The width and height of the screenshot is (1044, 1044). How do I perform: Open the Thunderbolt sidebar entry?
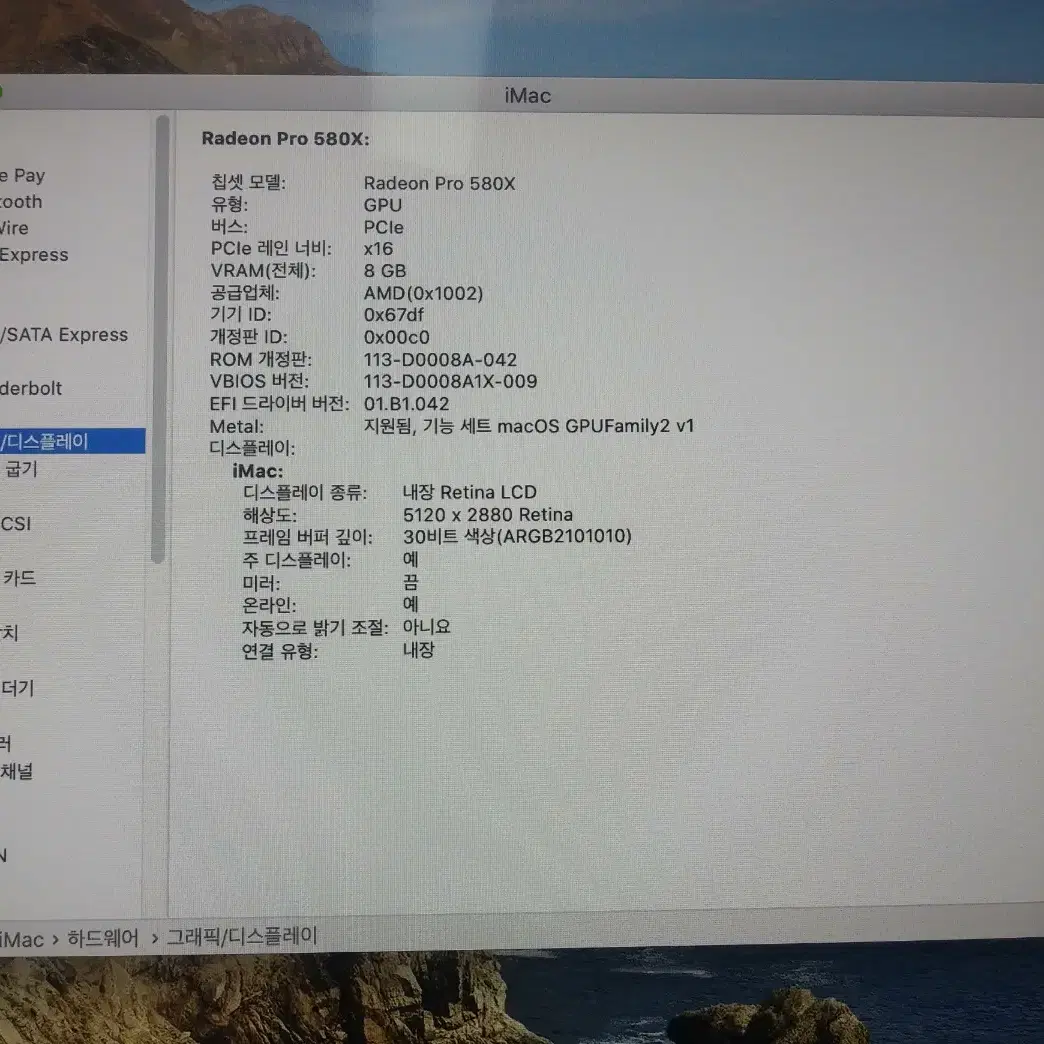31,388
